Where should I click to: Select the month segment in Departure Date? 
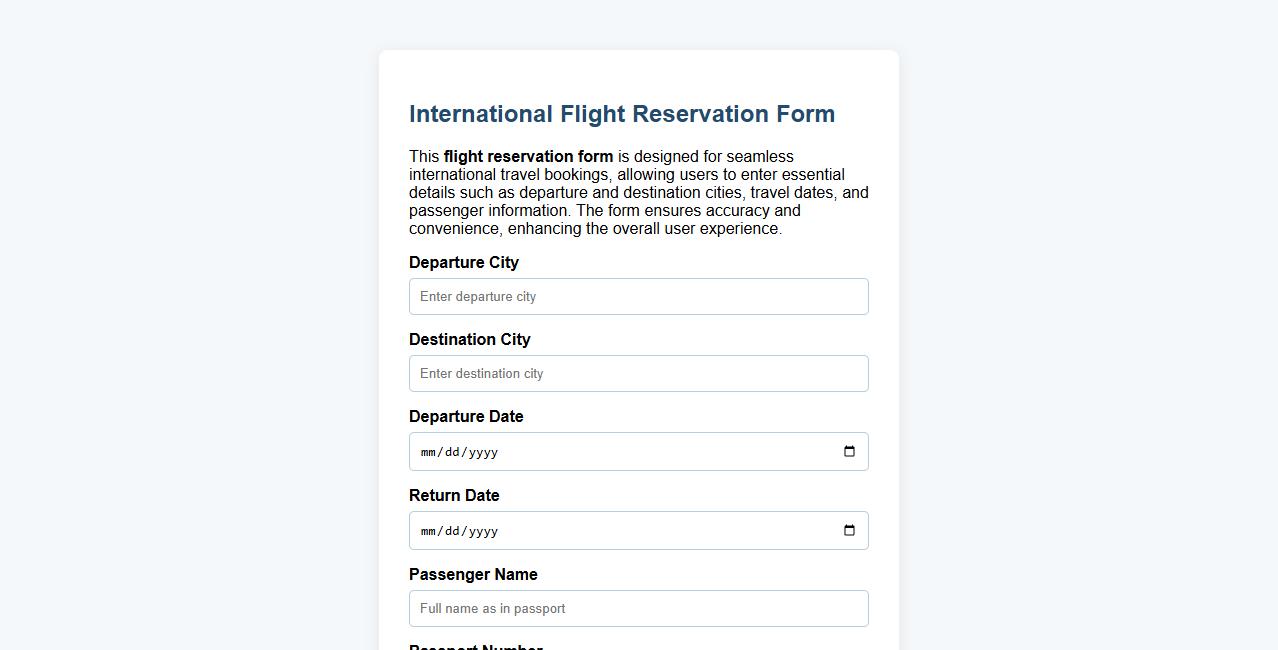[427, 451]
